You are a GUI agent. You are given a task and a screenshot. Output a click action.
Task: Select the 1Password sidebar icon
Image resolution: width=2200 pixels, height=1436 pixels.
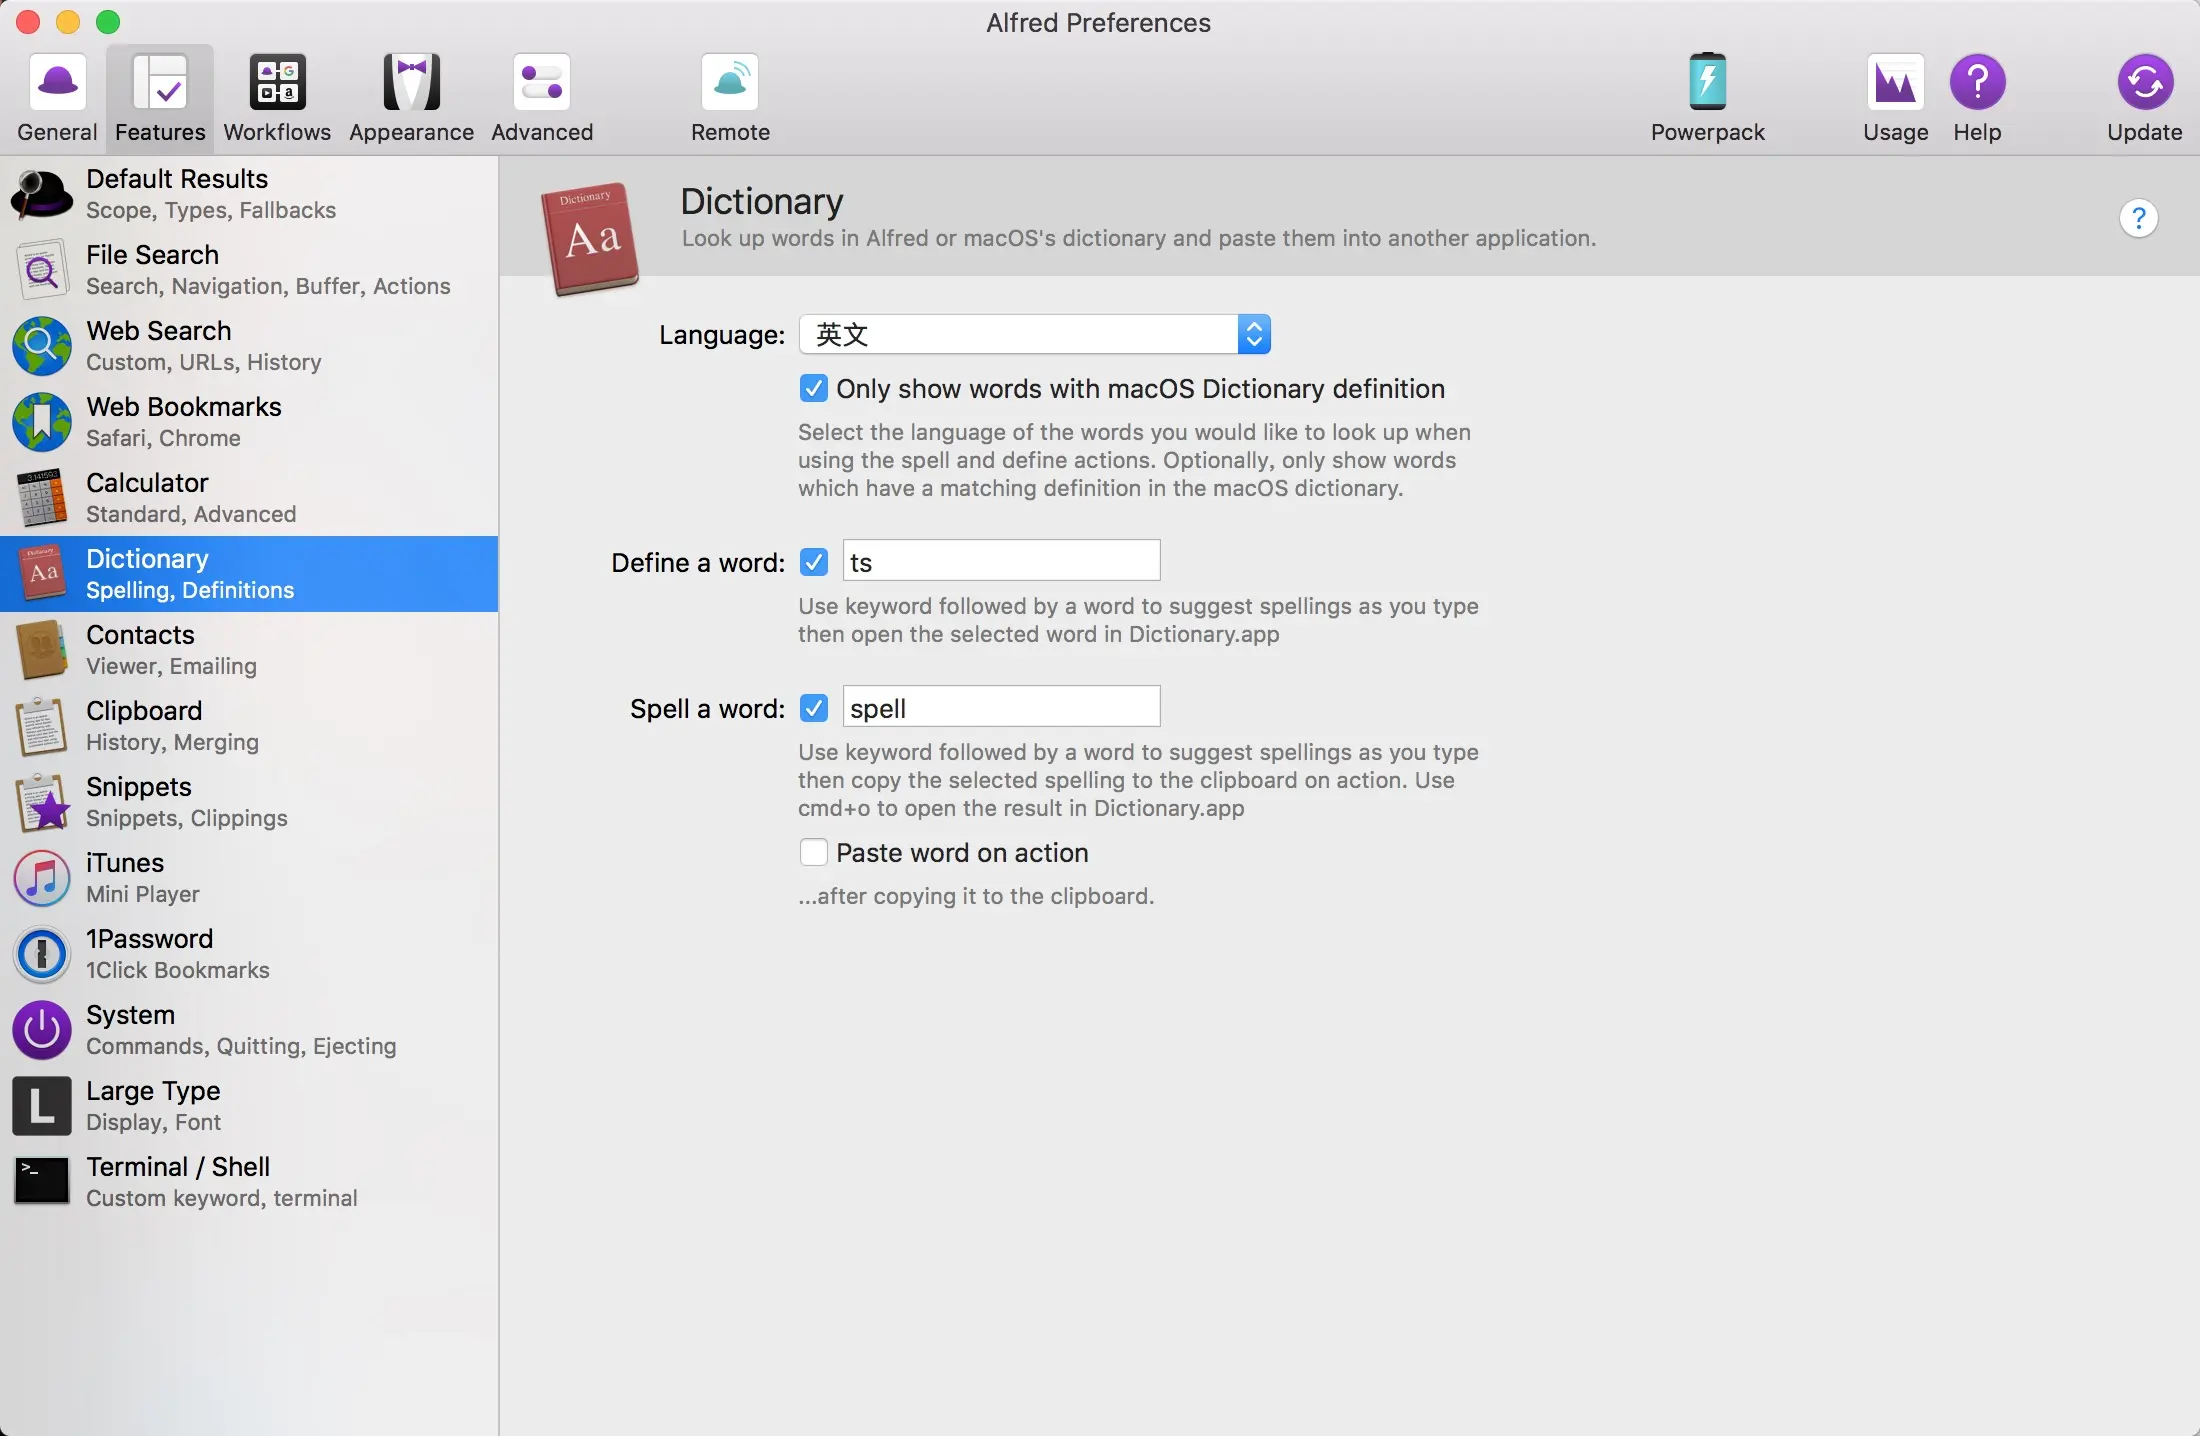pos(42,954)
